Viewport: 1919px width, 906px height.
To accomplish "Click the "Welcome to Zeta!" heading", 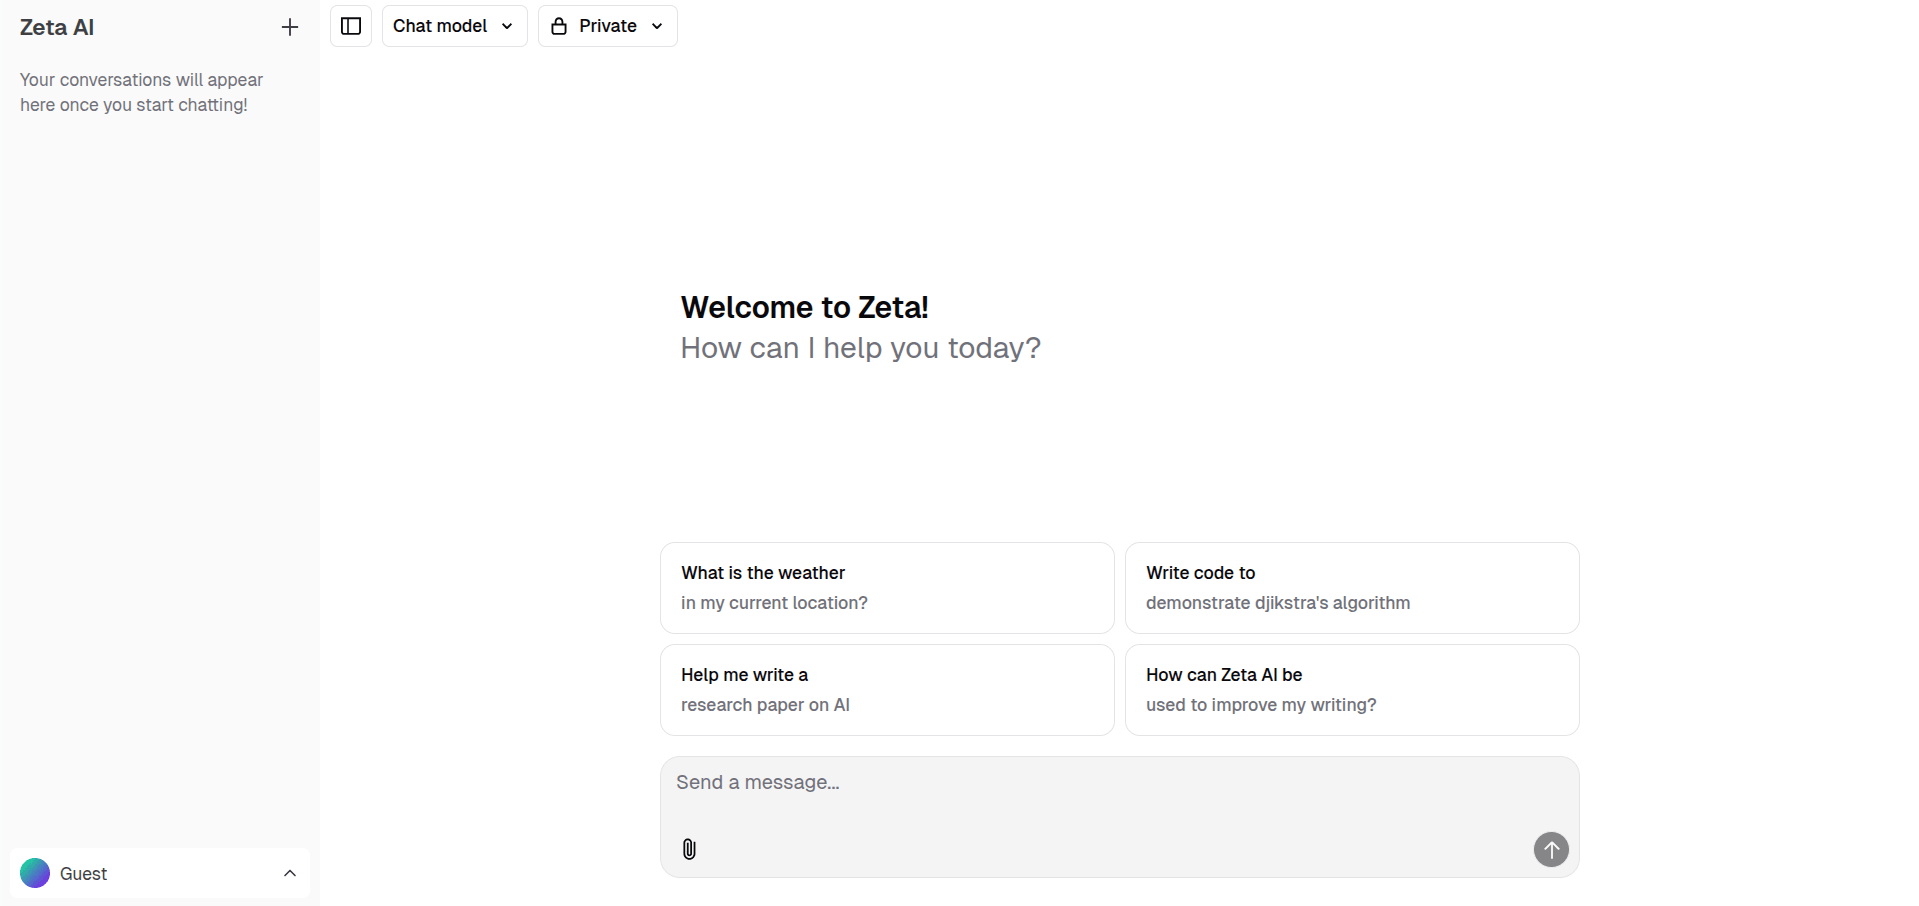I will click(x=805, y=307).
